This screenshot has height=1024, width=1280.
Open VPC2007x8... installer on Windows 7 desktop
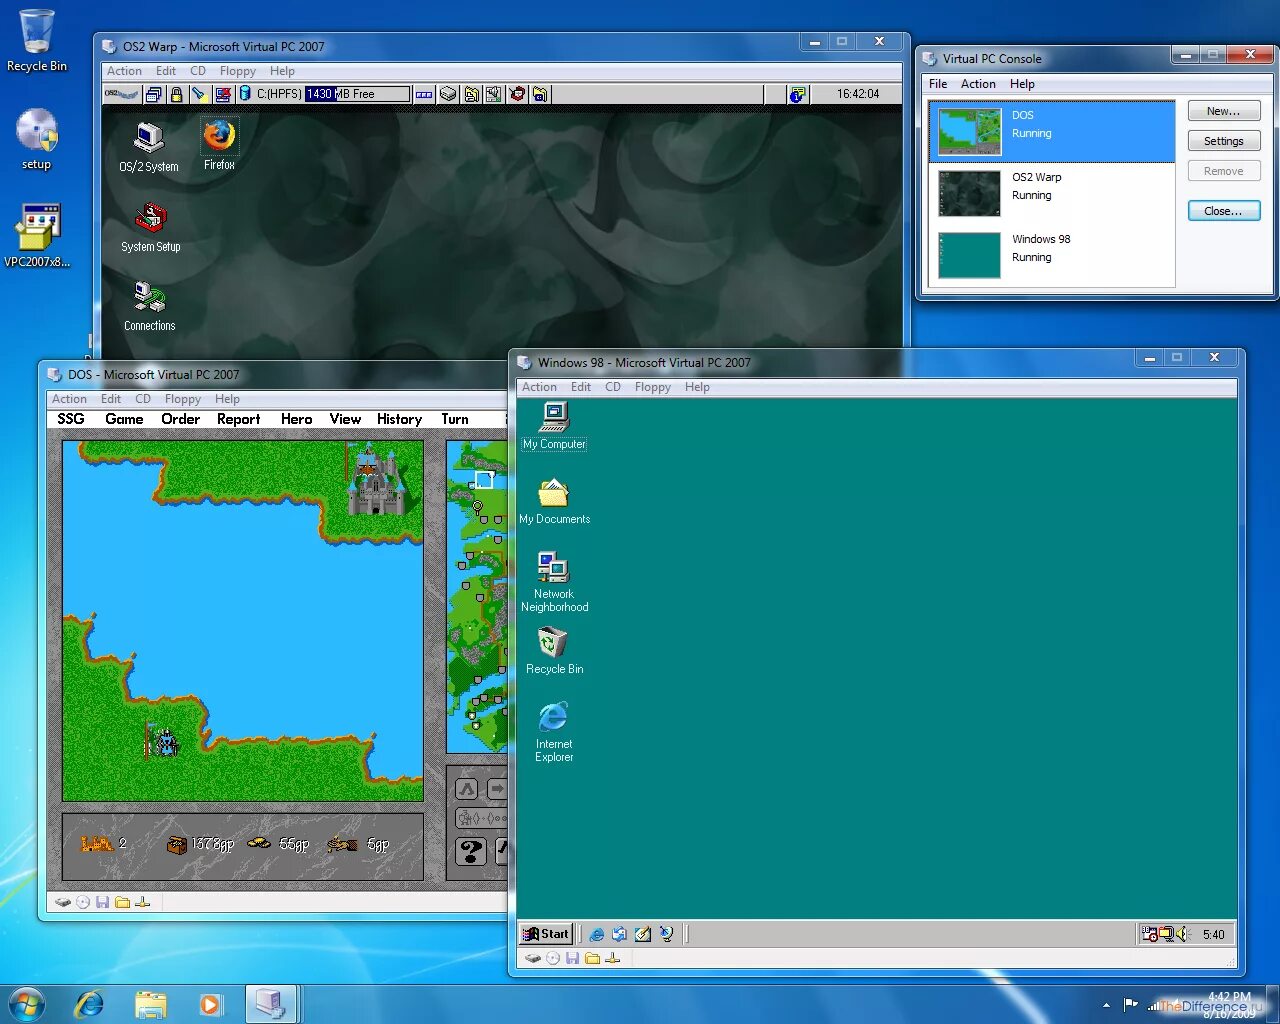click(38, 236)
